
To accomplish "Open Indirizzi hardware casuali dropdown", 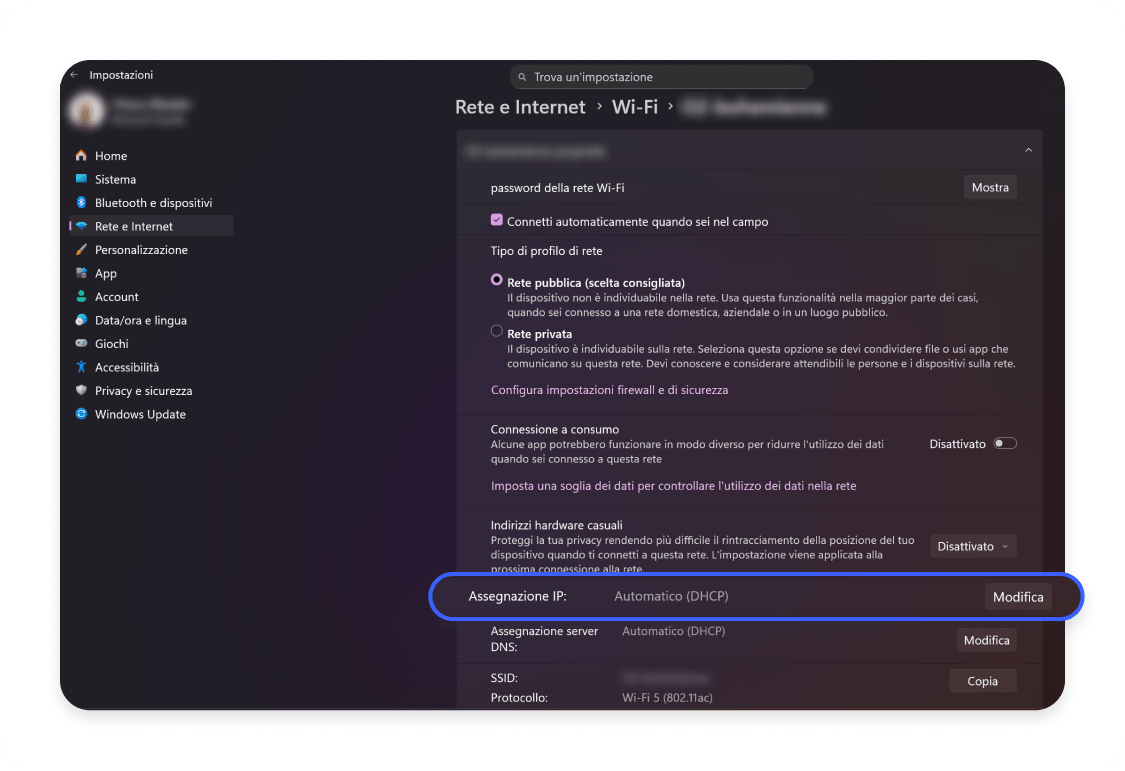I will (x=973, y=546).
